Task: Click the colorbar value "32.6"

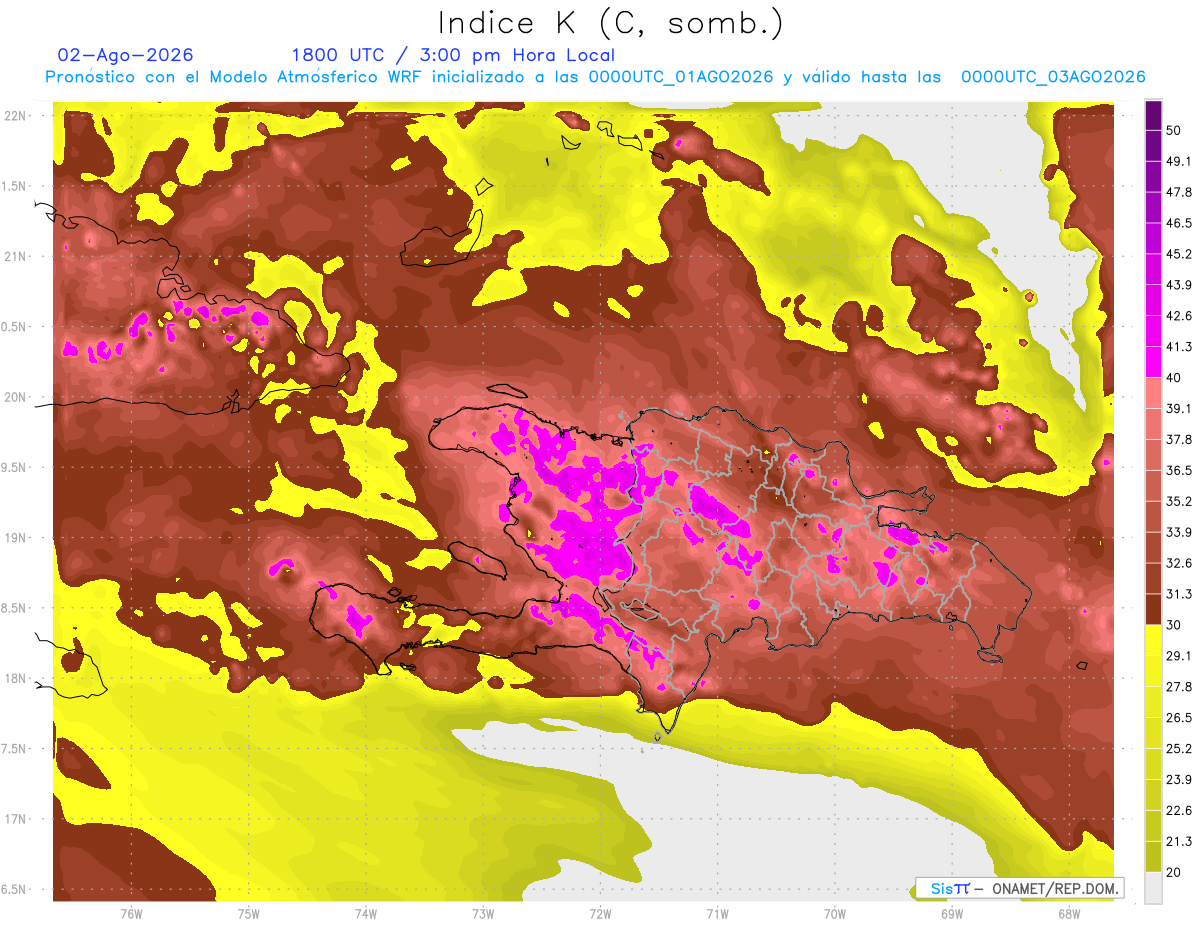Action: coord(1179,563)
